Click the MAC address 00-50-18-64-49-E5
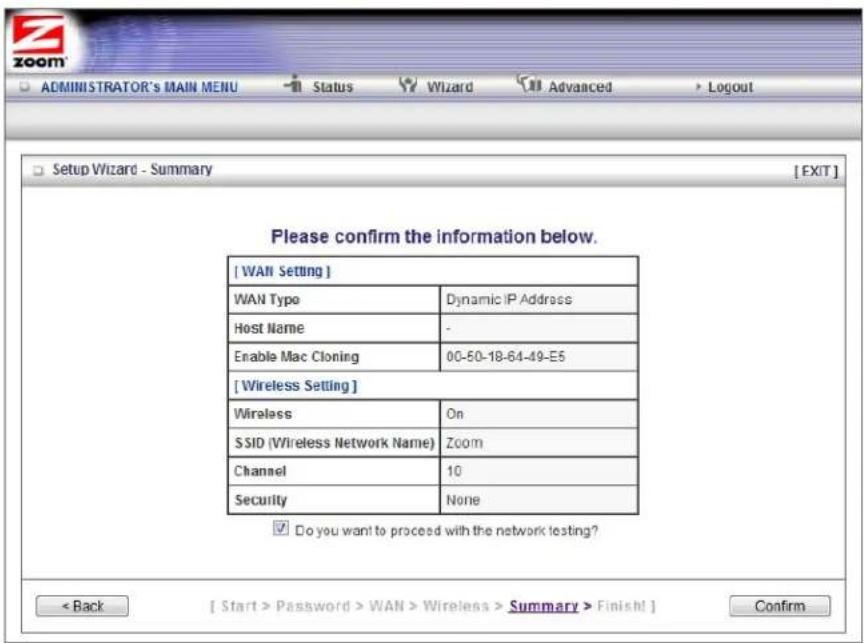The image size is (864, 643). (x=505, y=356)
